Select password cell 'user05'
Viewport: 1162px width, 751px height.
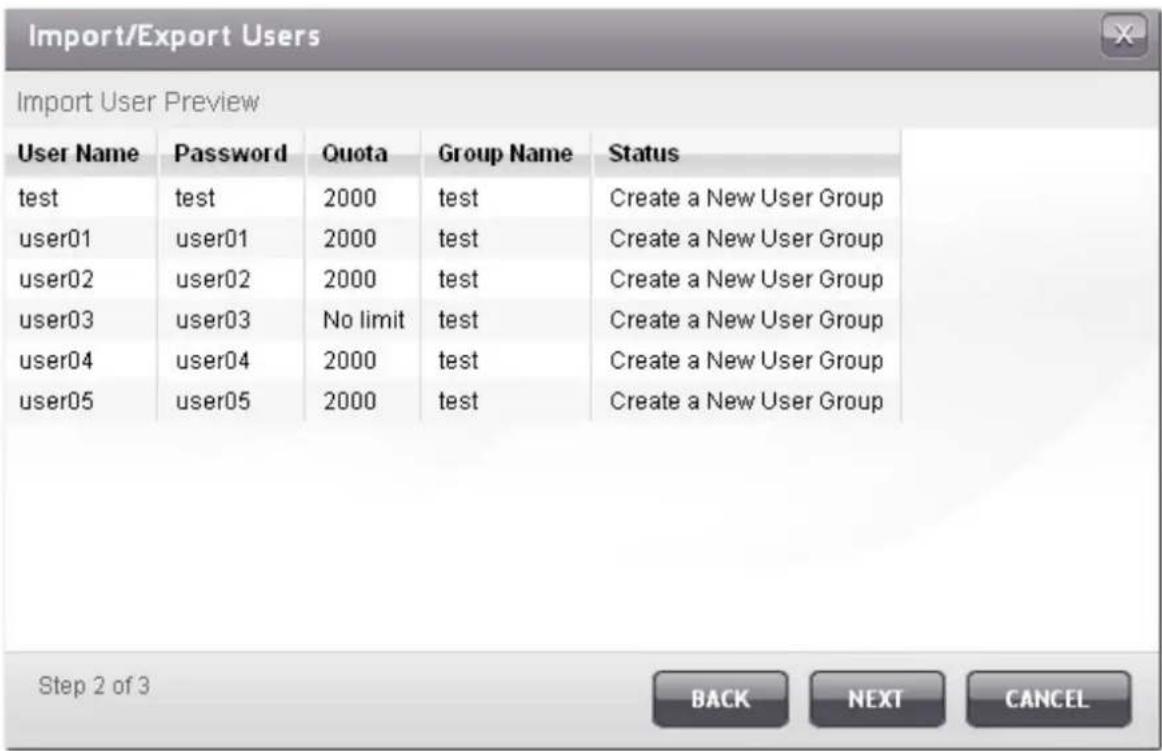click(x=213, y=401)
